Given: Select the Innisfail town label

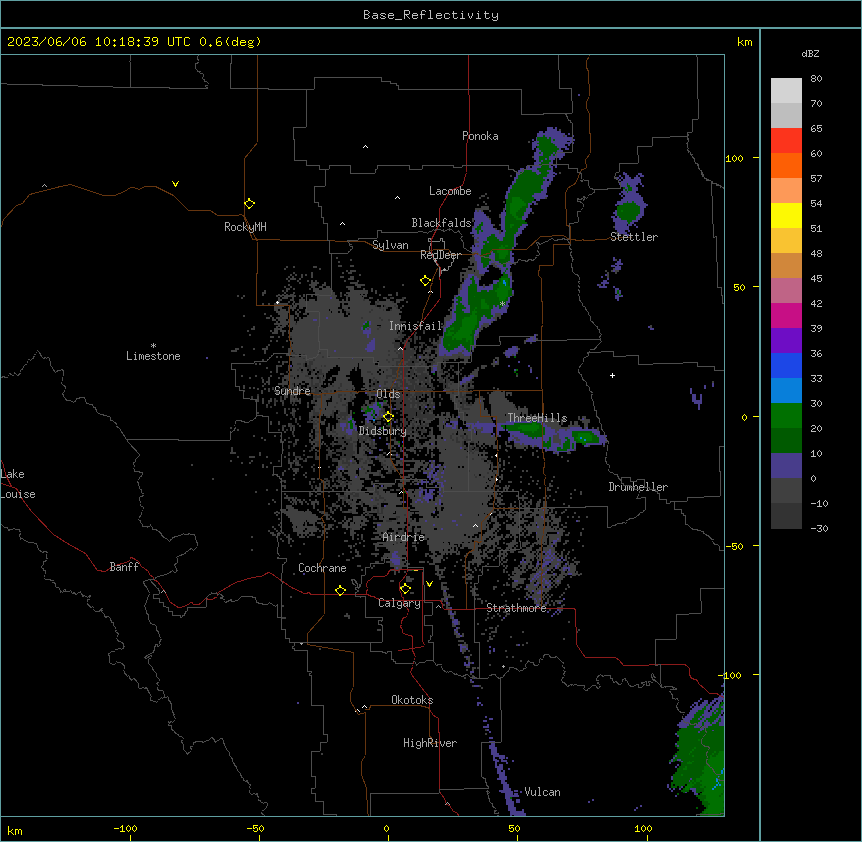Looking at the screenshot, I should [x=416, y=326].
